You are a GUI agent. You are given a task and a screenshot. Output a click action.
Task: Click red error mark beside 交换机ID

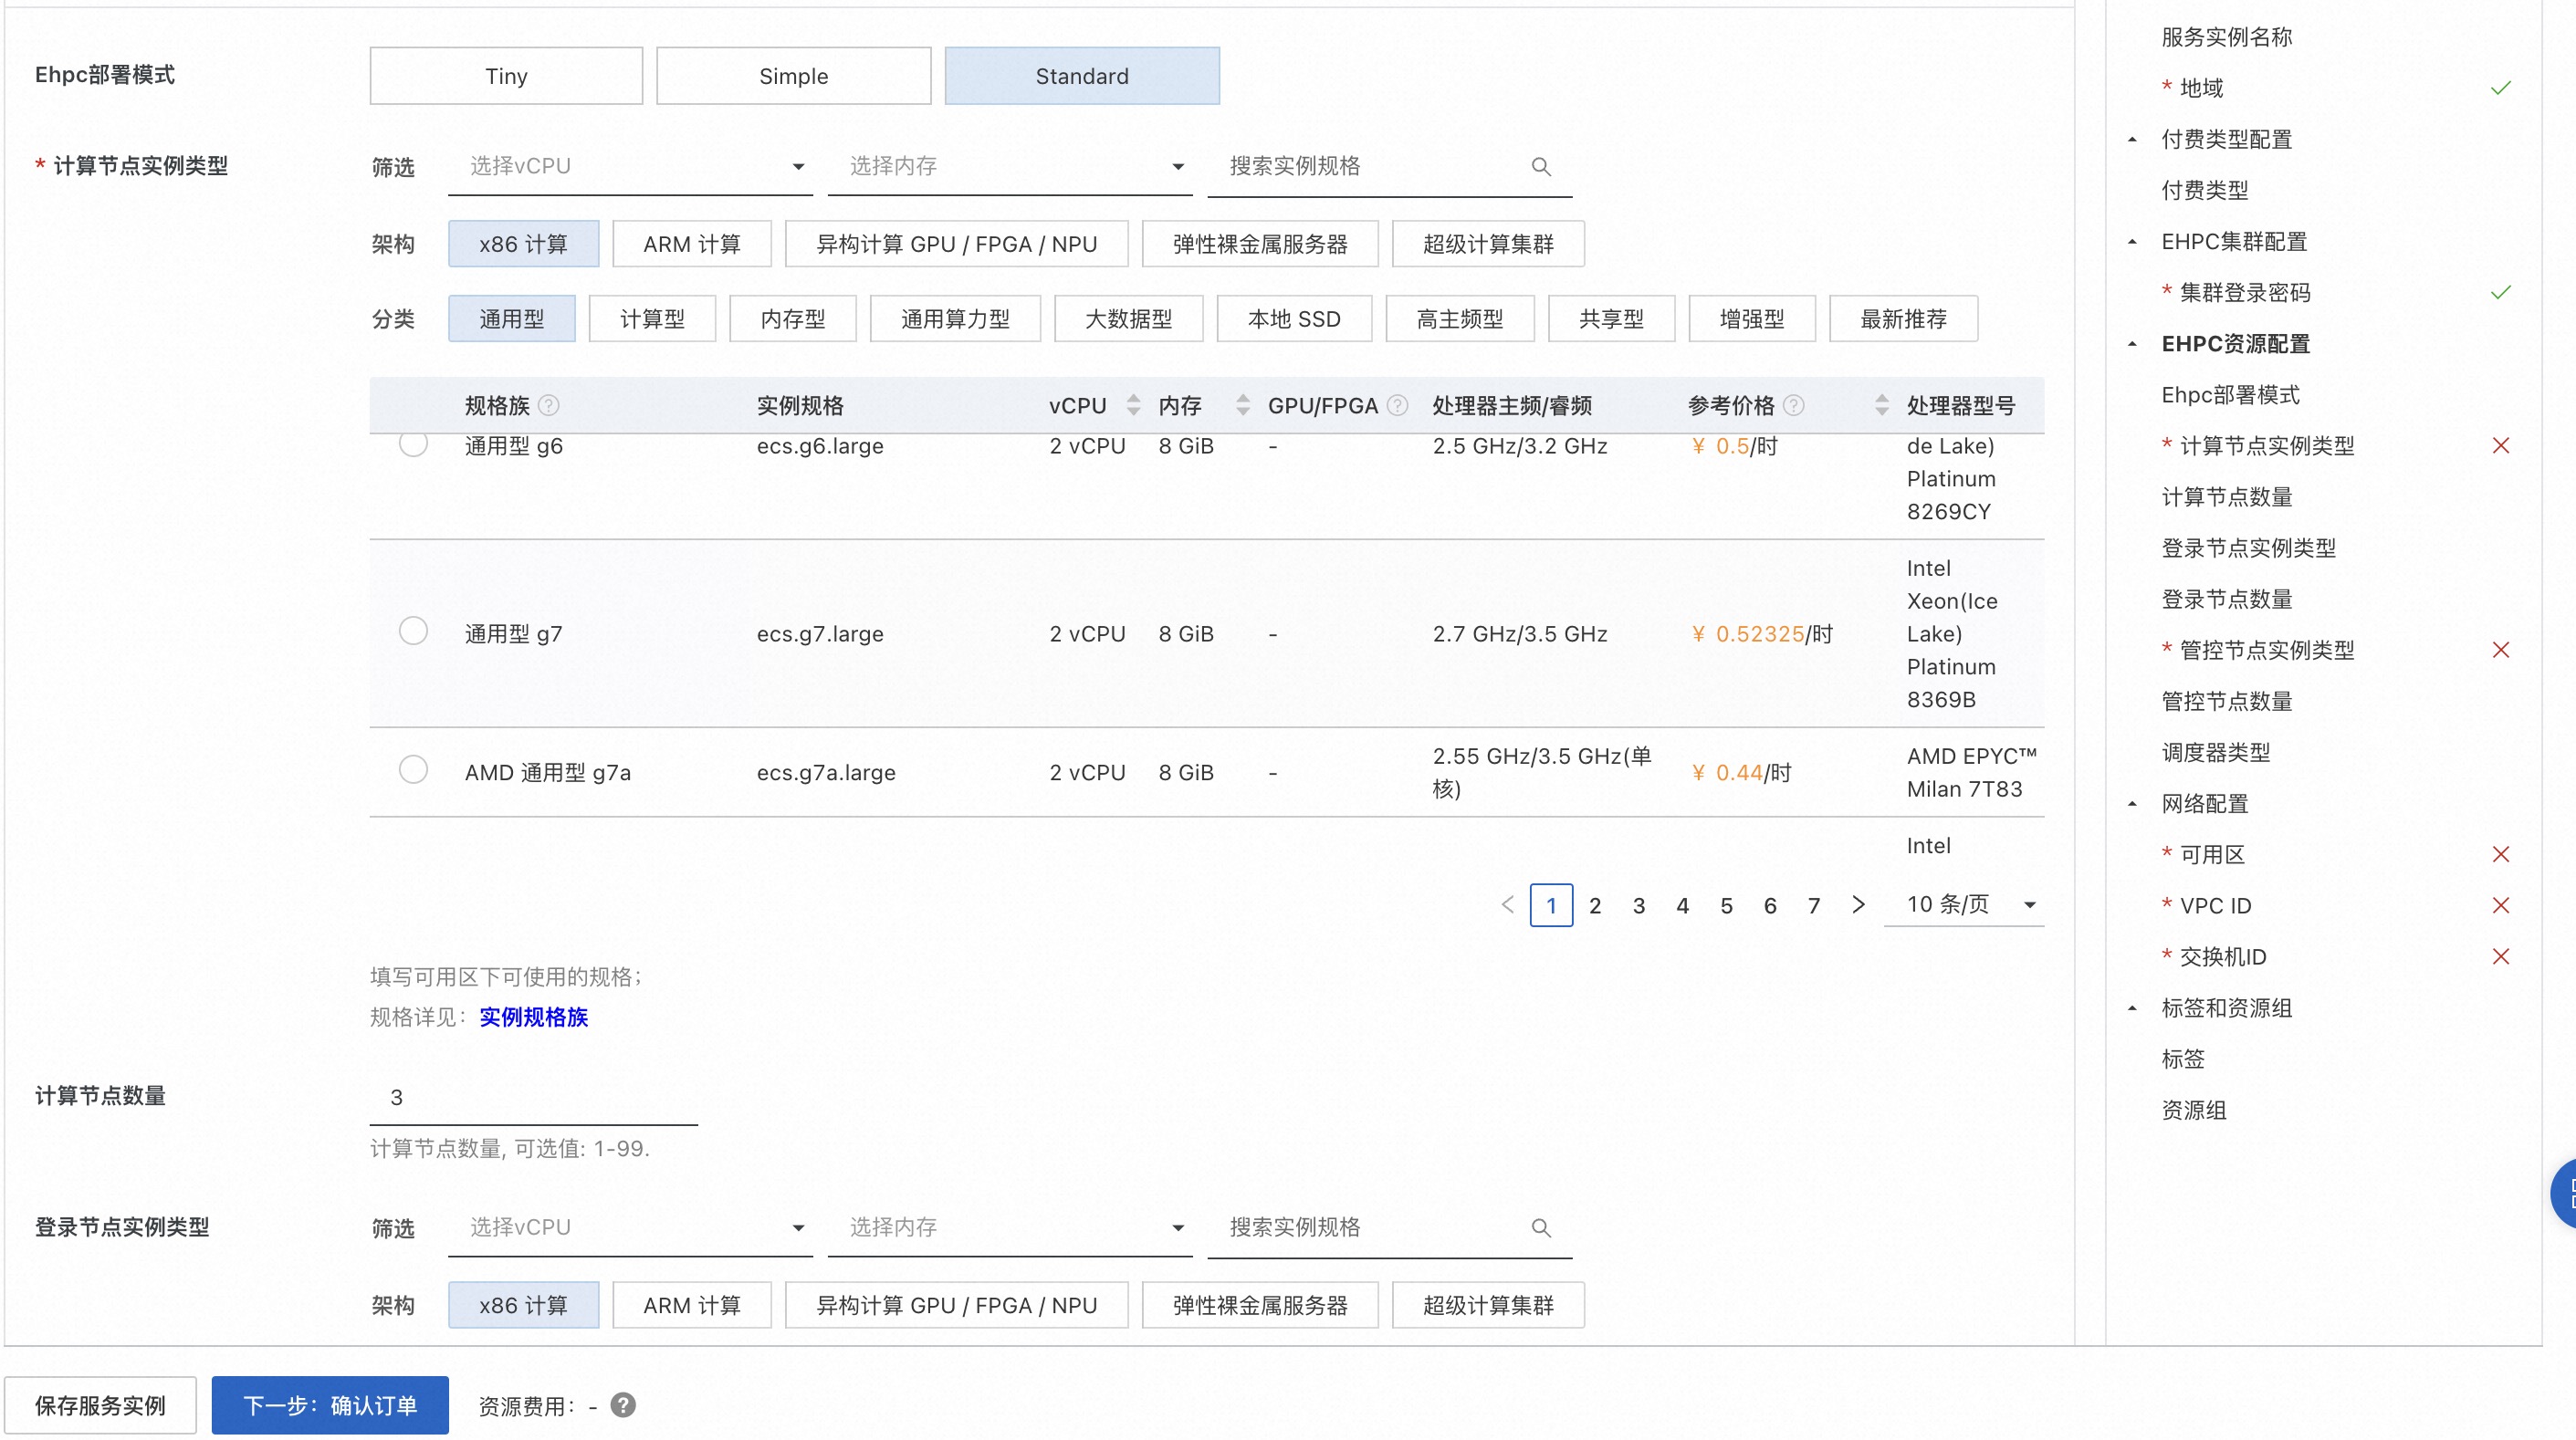pos(2501,956)
